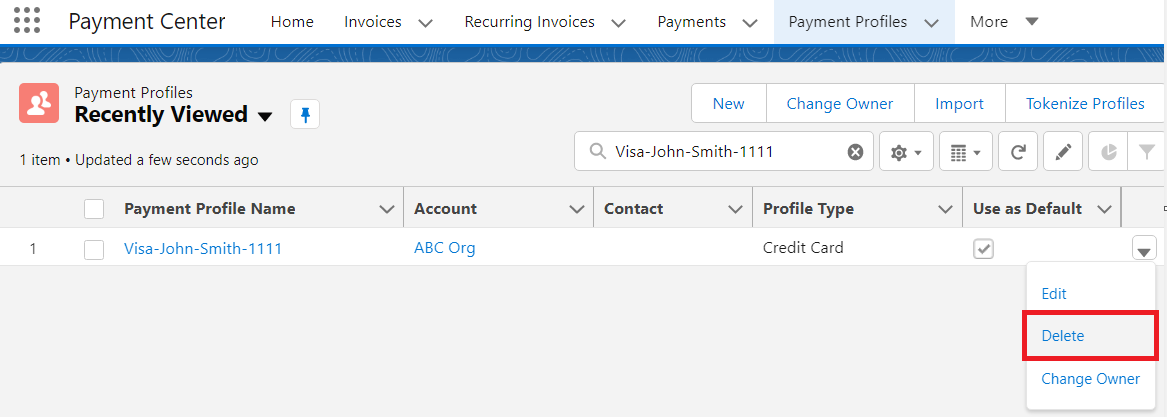Click the list search input field
This screenshot has width=1167, height=417.
pyautogui.click(x=725, y=152)
